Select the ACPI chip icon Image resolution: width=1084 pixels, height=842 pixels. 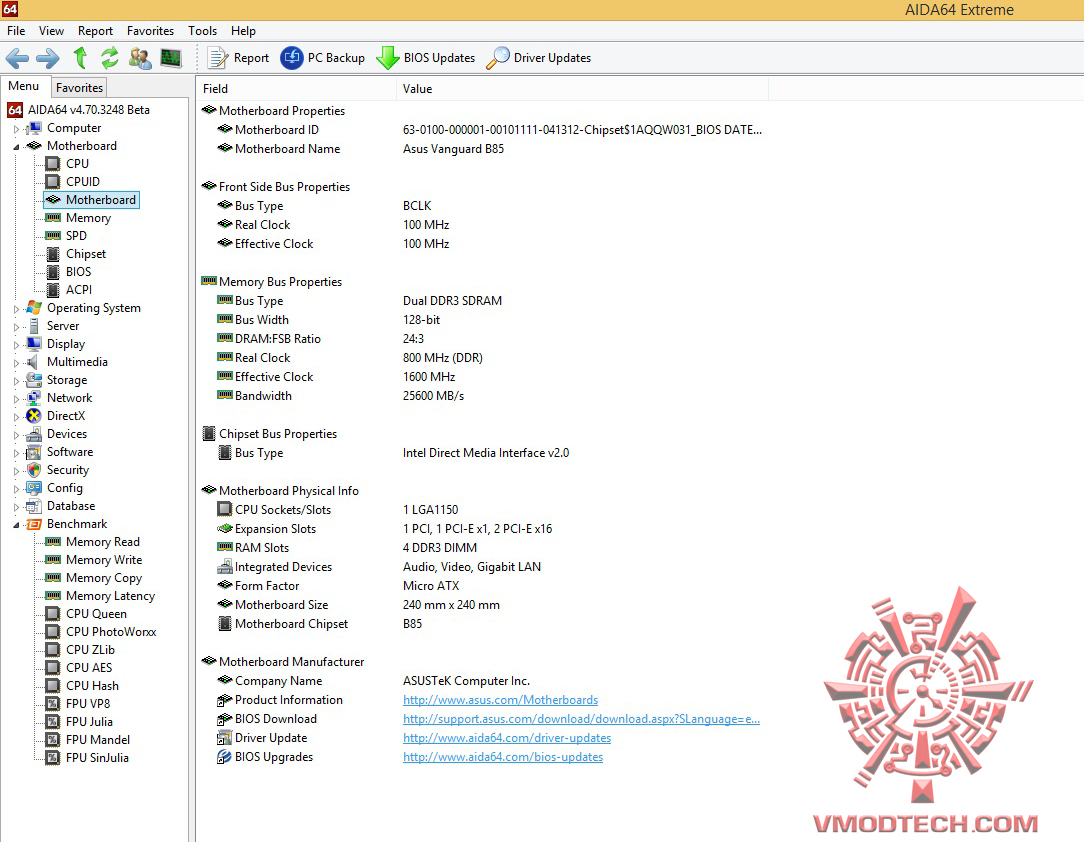tap(53, 290)
